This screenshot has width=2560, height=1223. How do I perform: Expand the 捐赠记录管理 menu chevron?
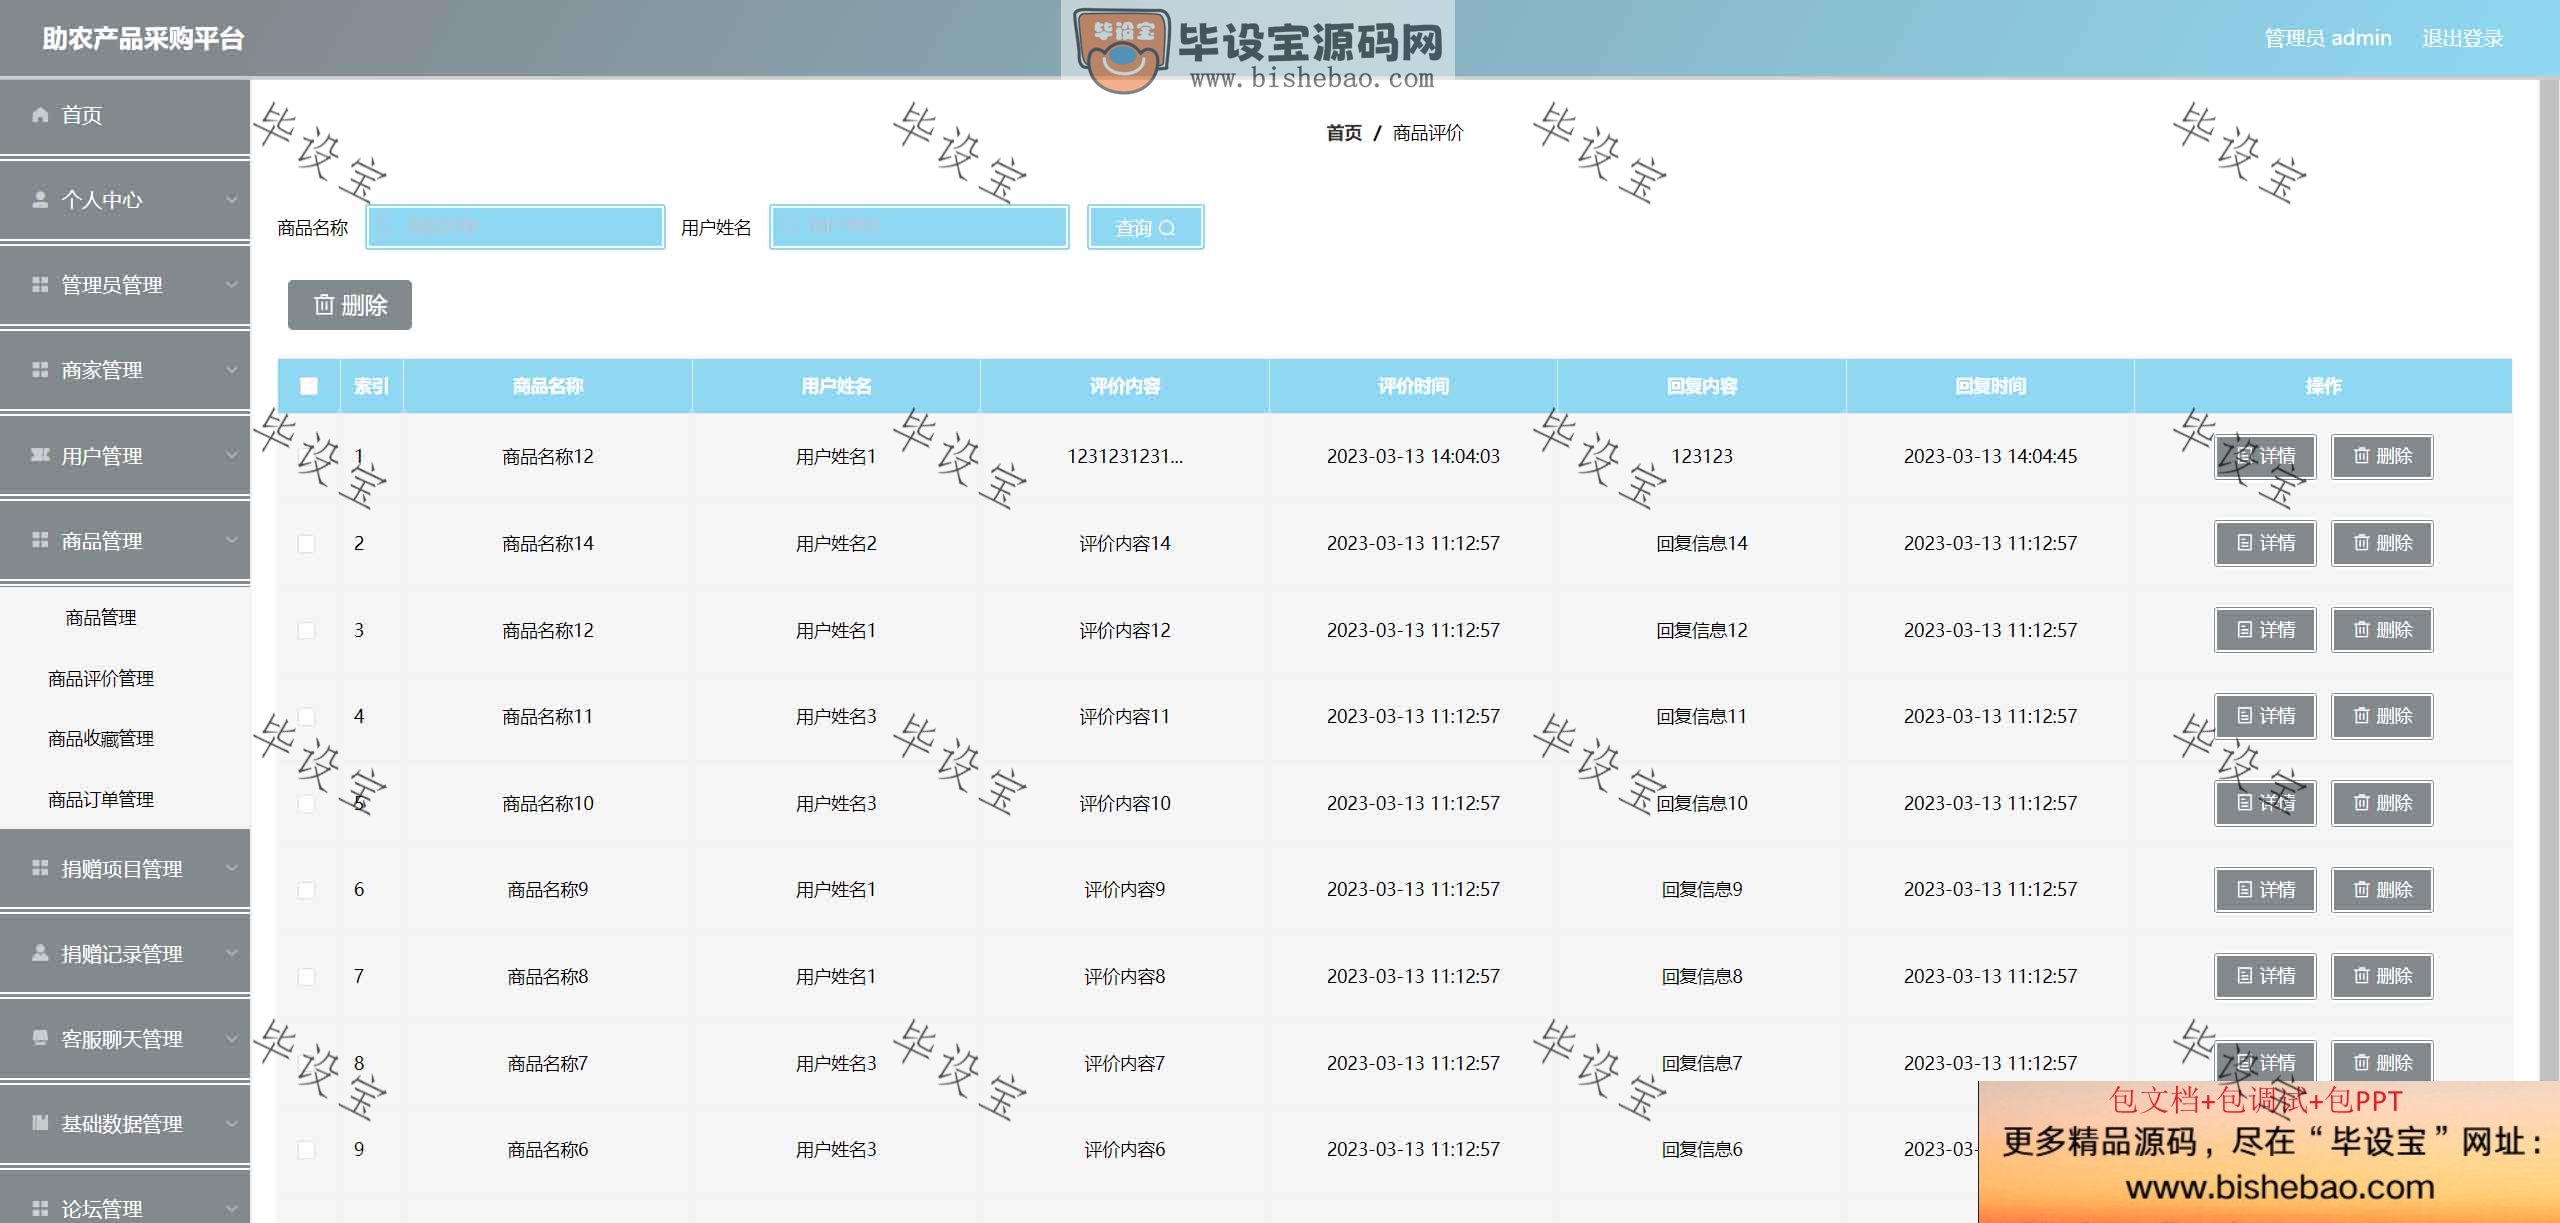[232, 953]
